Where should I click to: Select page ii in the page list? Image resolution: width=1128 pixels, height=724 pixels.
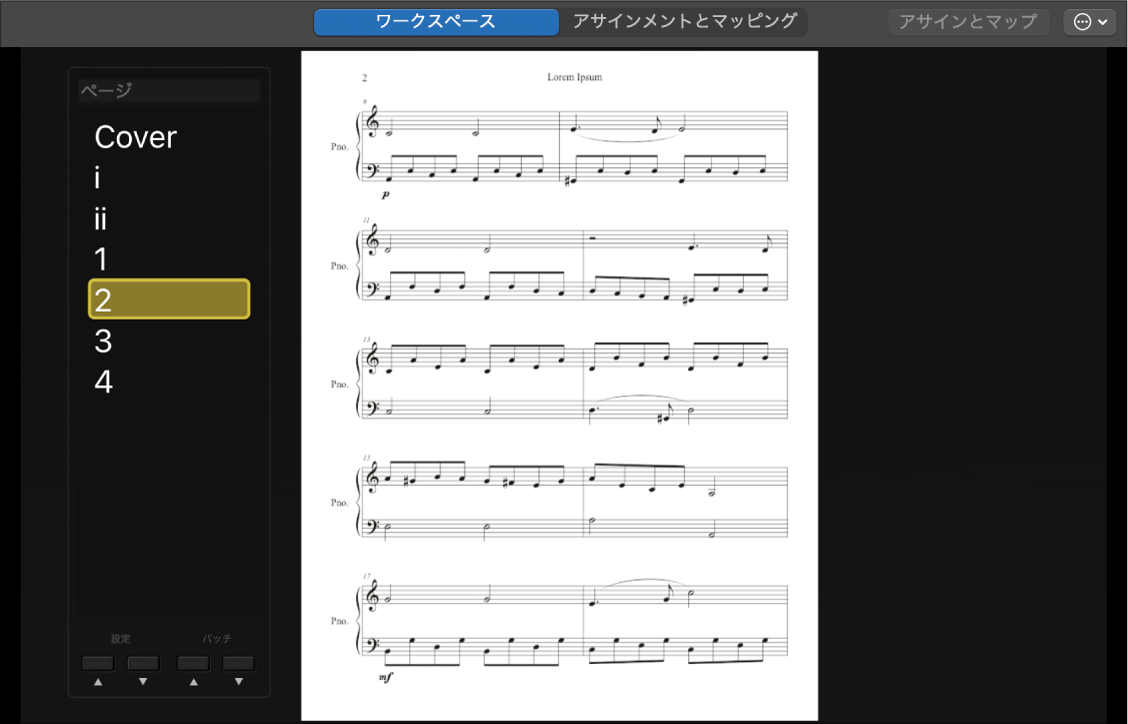click(101, 219)
